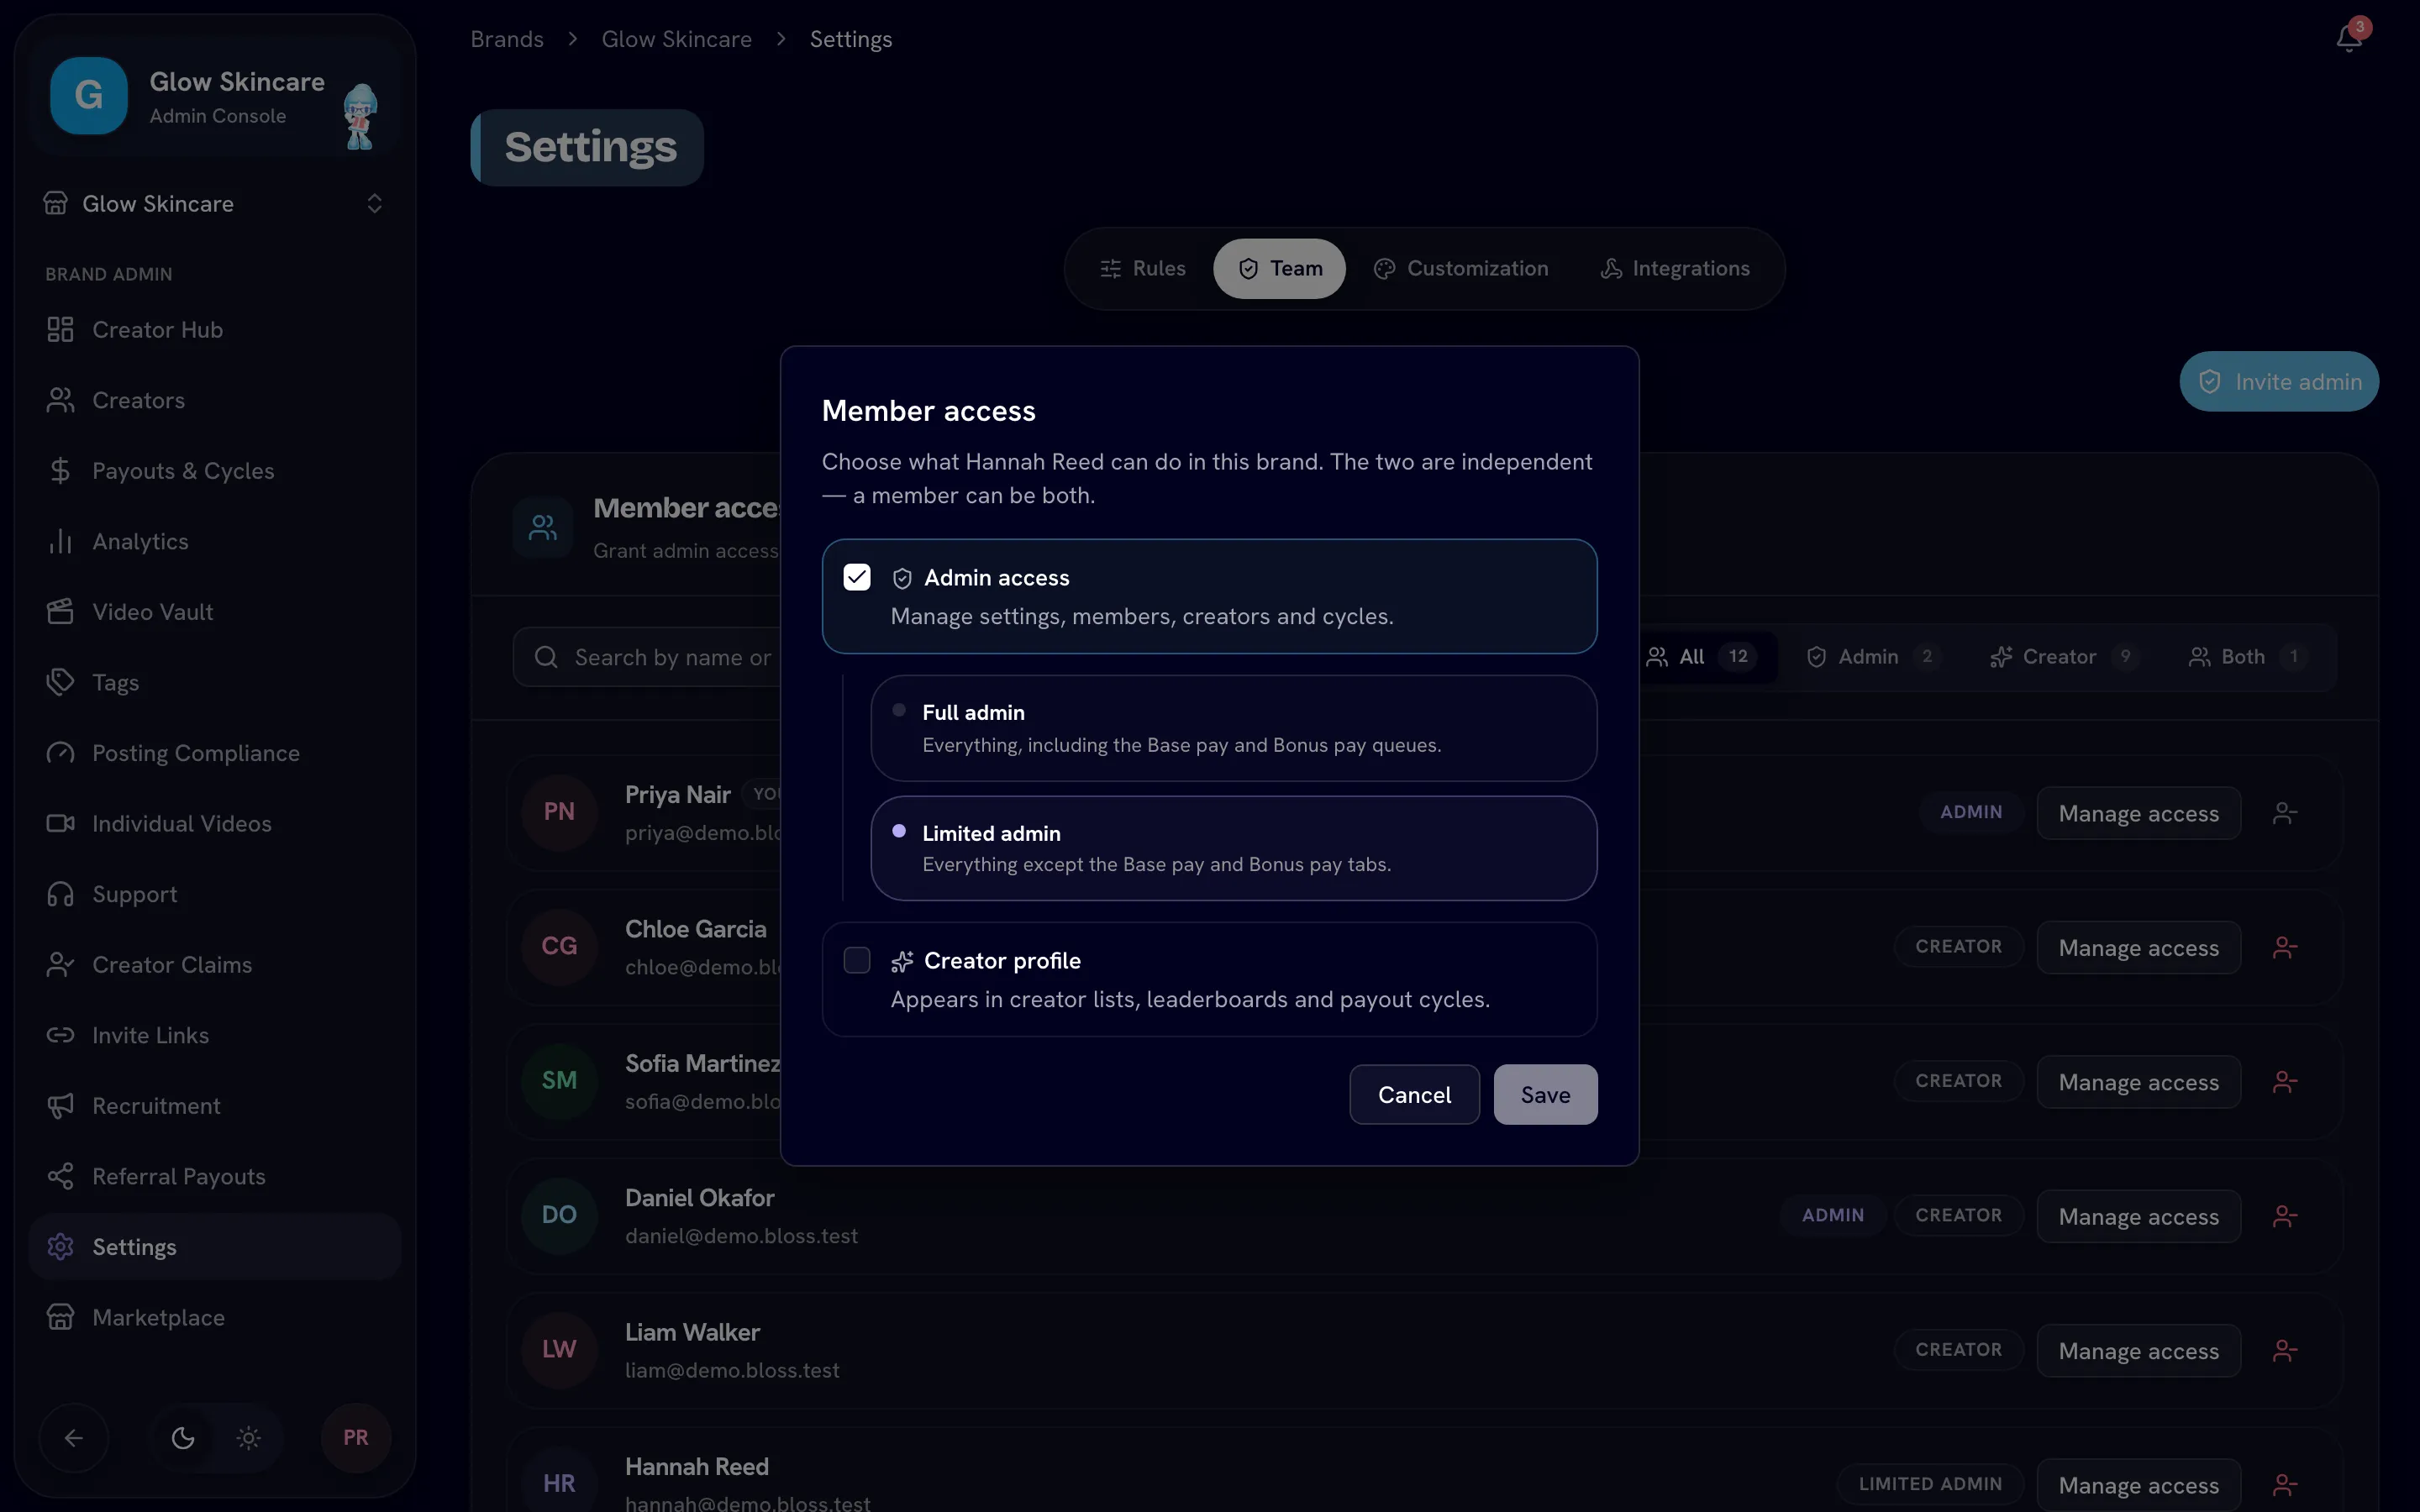Screen dimensions: 2420x1512
Task: Open Analytics section
Action: coord(215,541)
